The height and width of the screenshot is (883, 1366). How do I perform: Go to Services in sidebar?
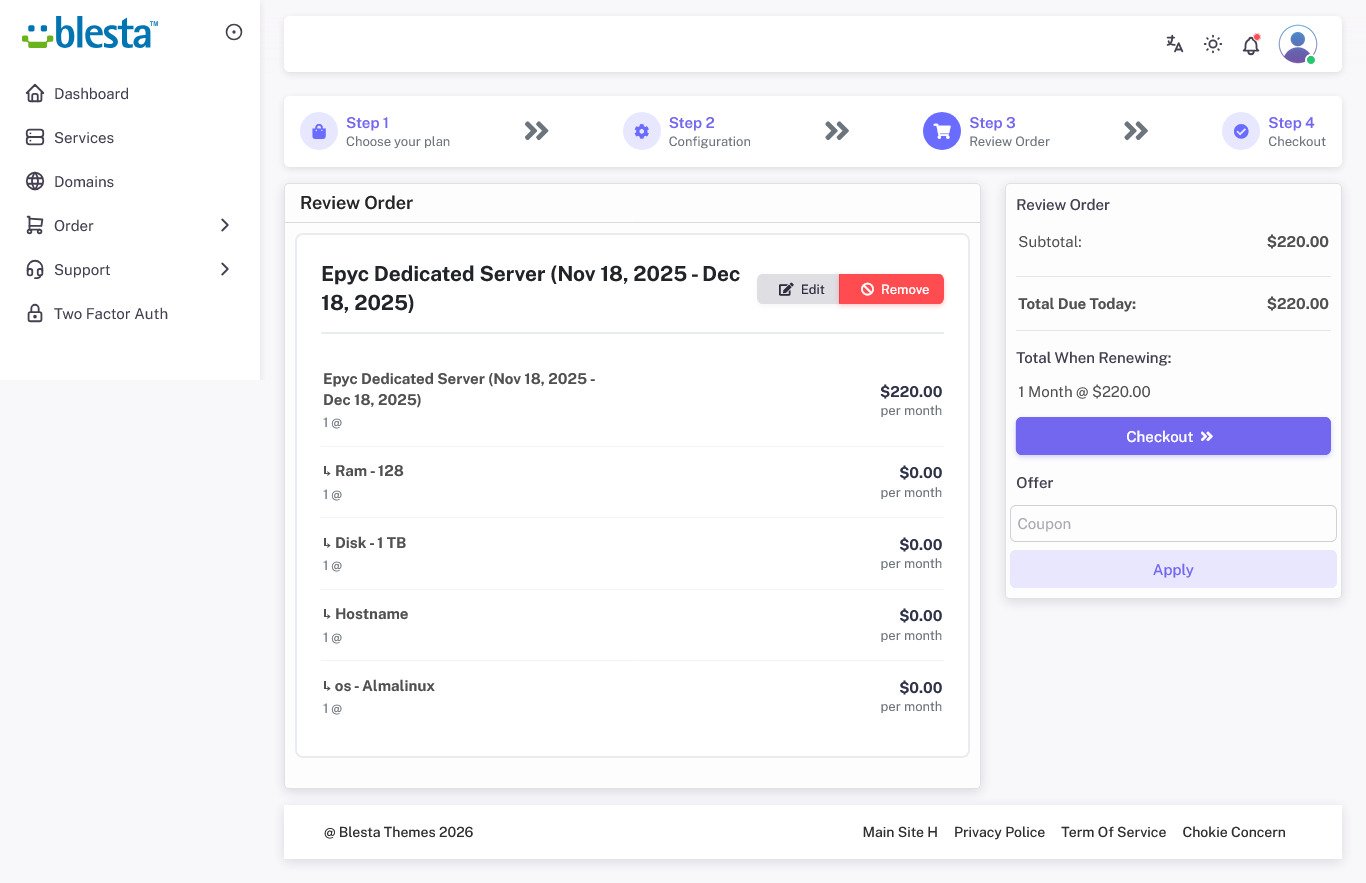tap(84, 138)
